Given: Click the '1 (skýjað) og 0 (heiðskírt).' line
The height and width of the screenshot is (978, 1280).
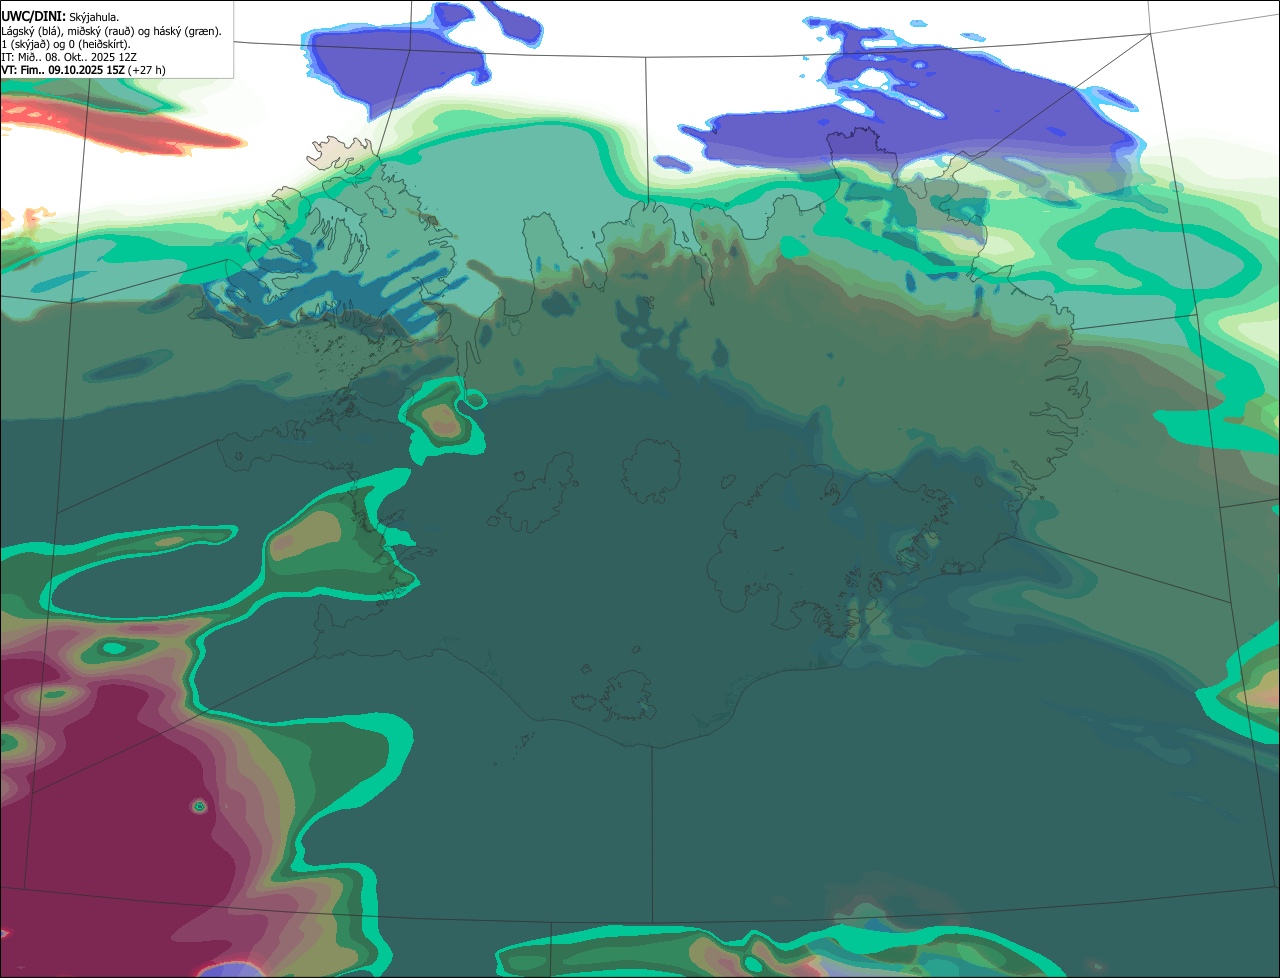Looking at the screenshot, I should pyautogui.click(x=66, y=44).
